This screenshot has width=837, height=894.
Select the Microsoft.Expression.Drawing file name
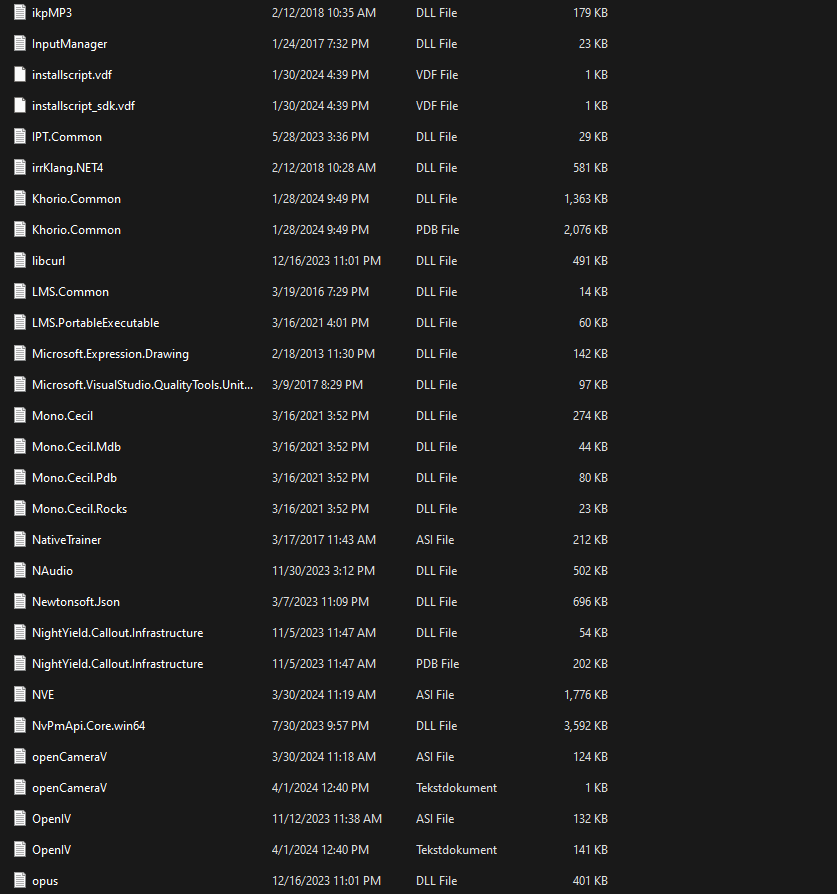[110, 354]
